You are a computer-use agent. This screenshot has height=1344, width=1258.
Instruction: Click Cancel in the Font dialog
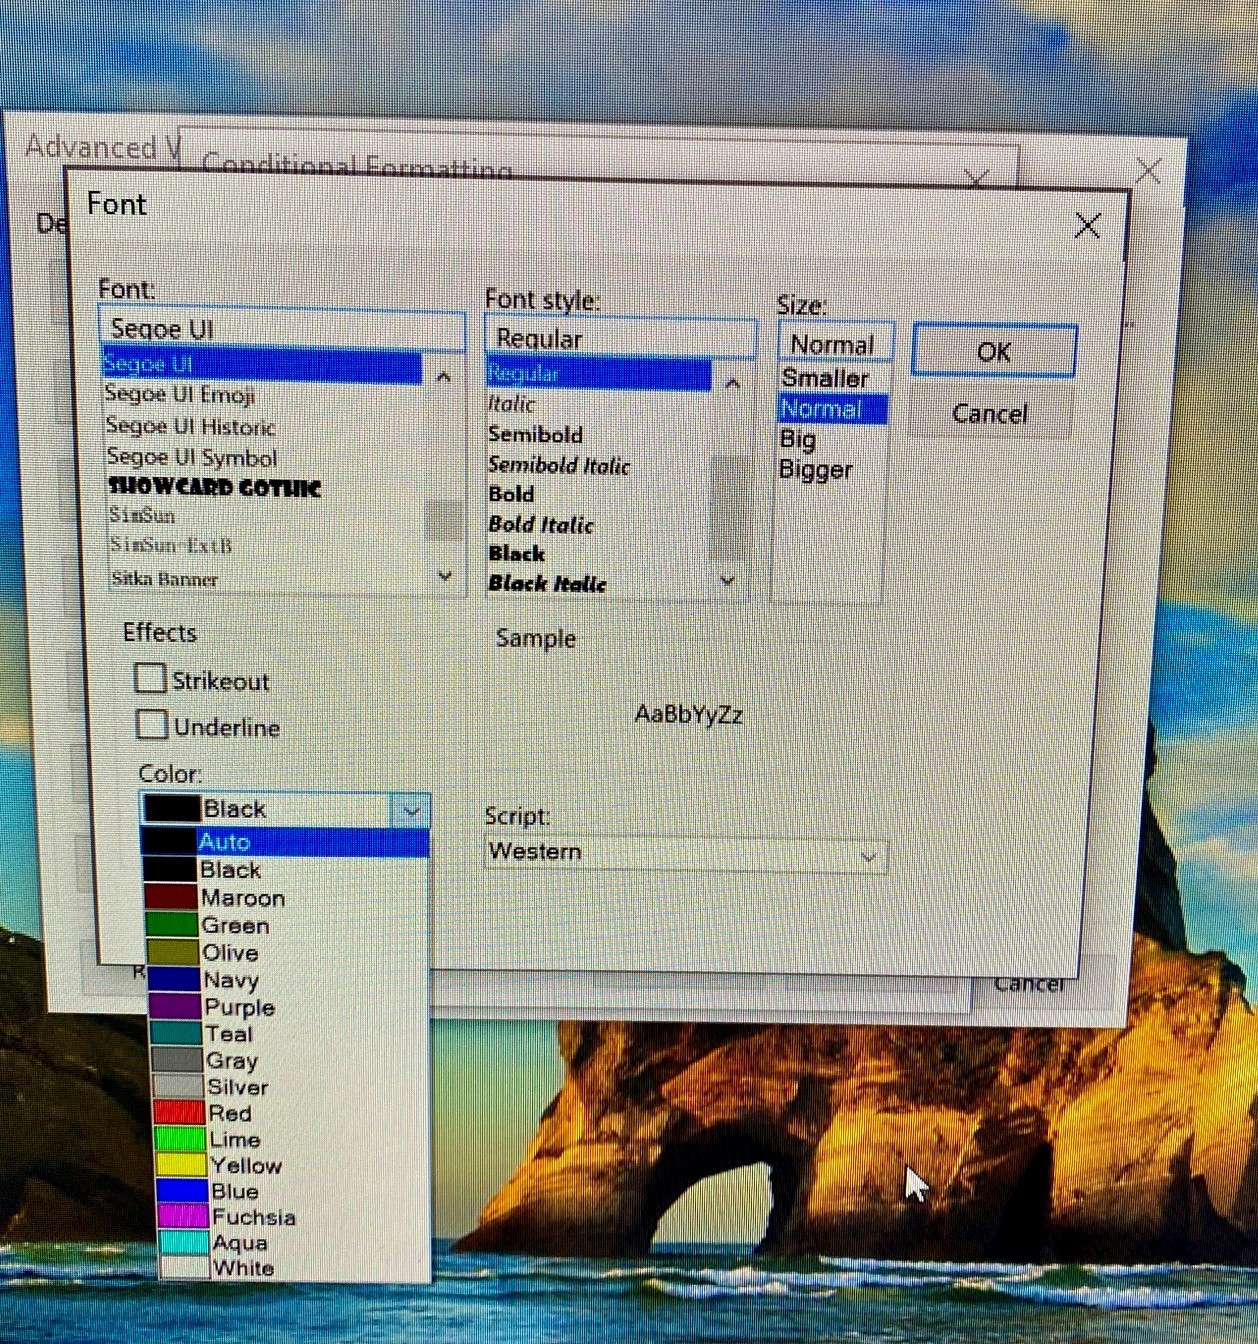[990, 413]
